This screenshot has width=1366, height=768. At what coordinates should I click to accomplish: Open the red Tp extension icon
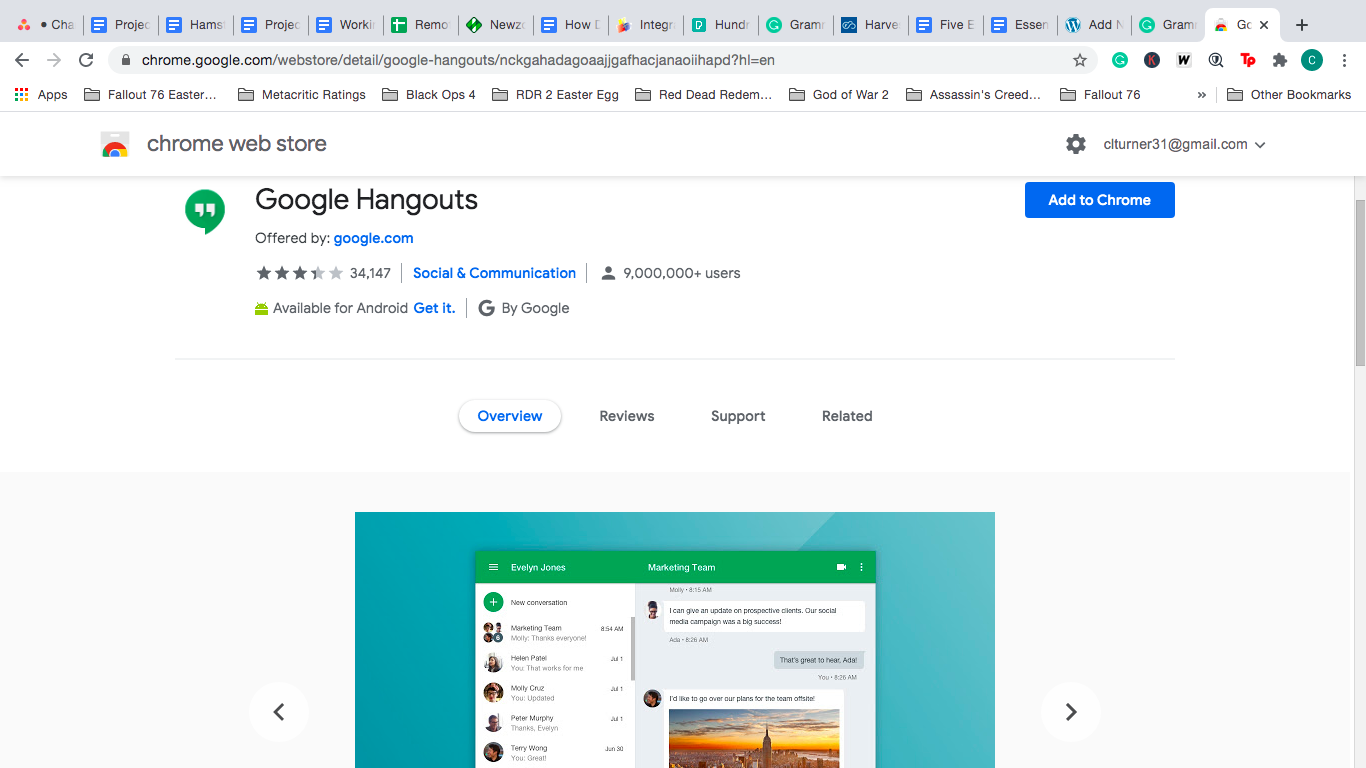tap(1248, 60)
